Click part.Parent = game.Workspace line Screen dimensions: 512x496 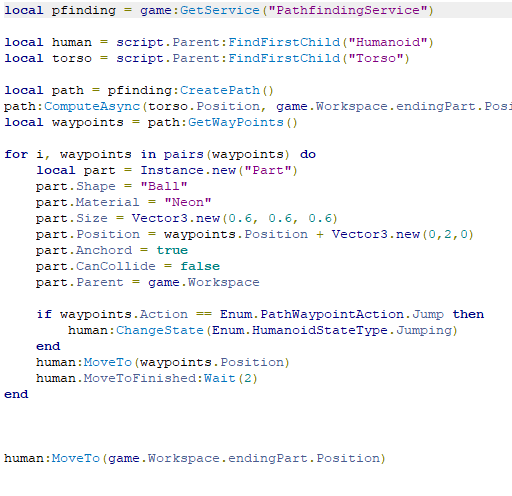coord(148,282)
